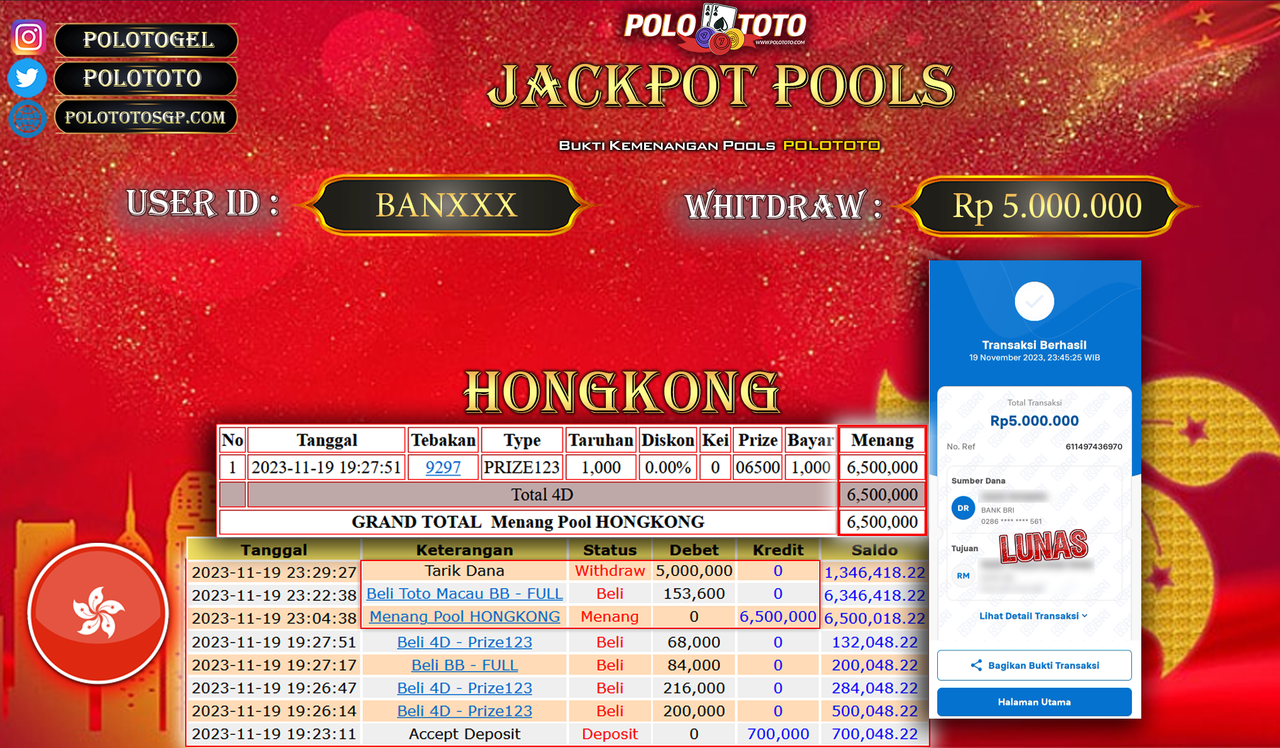1280x748 pixels.
Task: Open the POLOTOGEL button
Action: click(146, 41)
